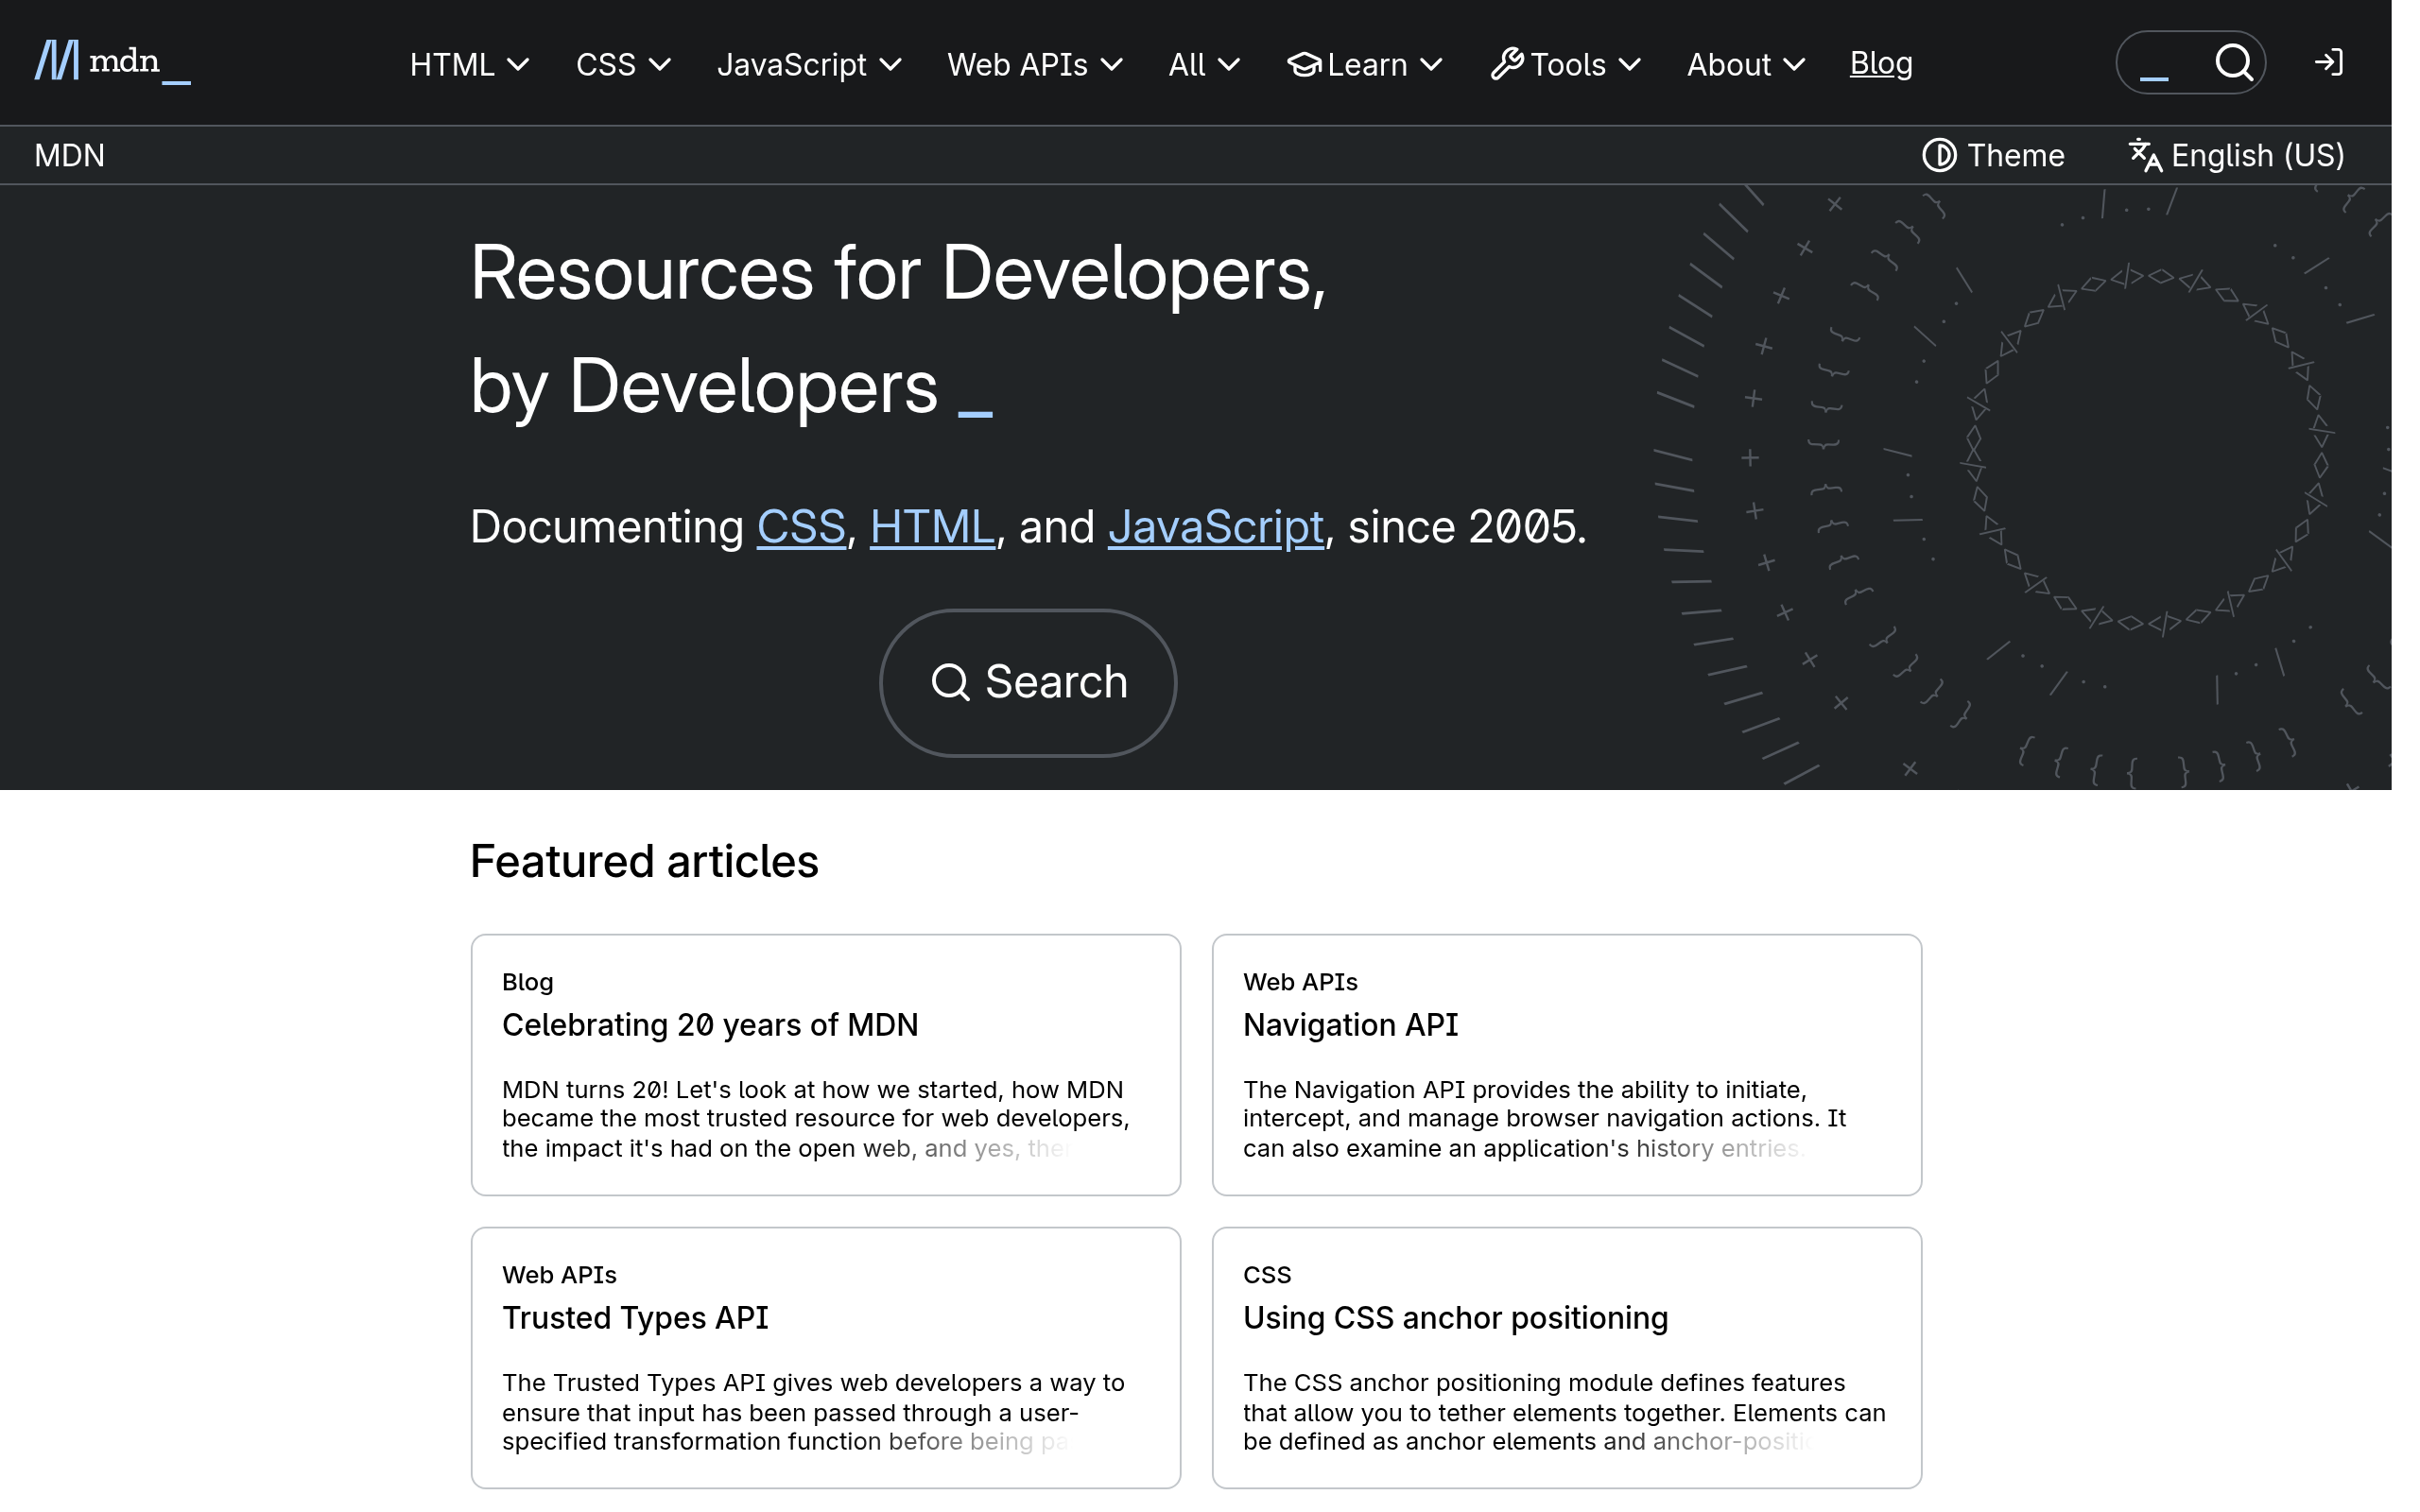Open the Tools navigation menu label
The width and height of the screenshot is (2420, 1512).
click(1568, 65)
